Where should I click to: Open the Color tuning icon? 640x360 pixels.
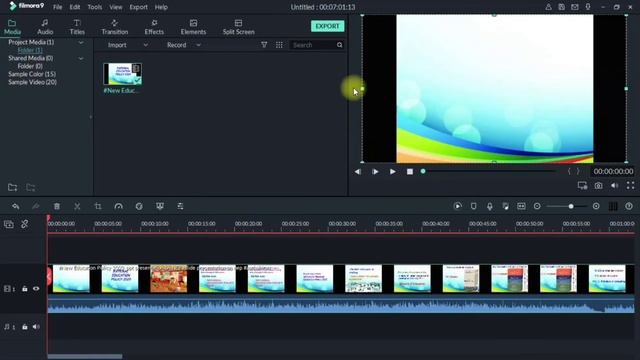(x=139, y=207)
